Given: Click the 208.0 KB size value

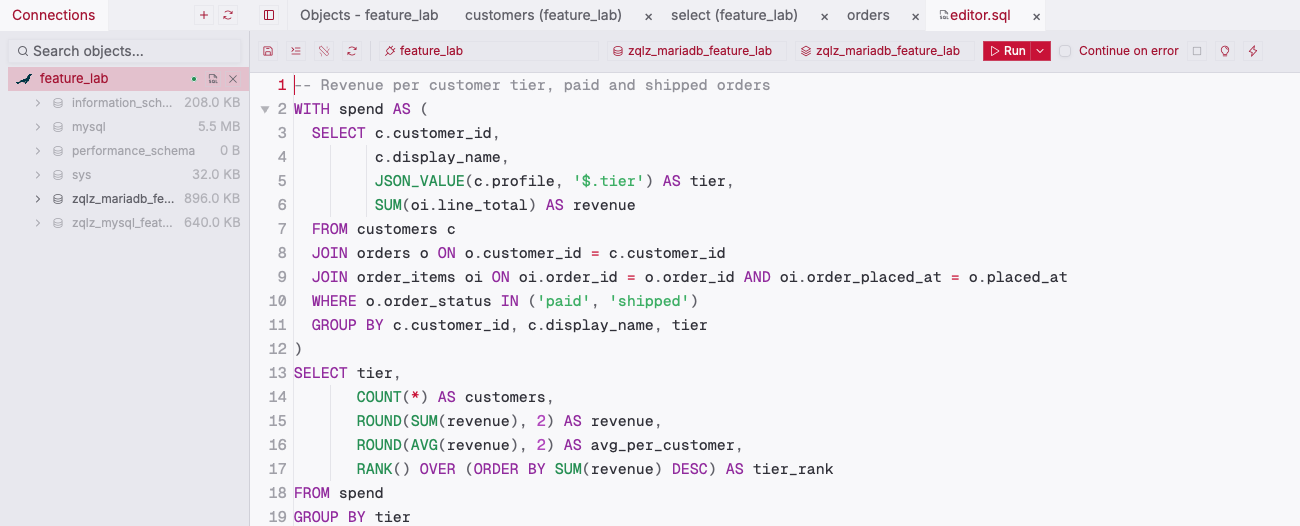Looking at the screenshot, I should [x=212, y=103].
